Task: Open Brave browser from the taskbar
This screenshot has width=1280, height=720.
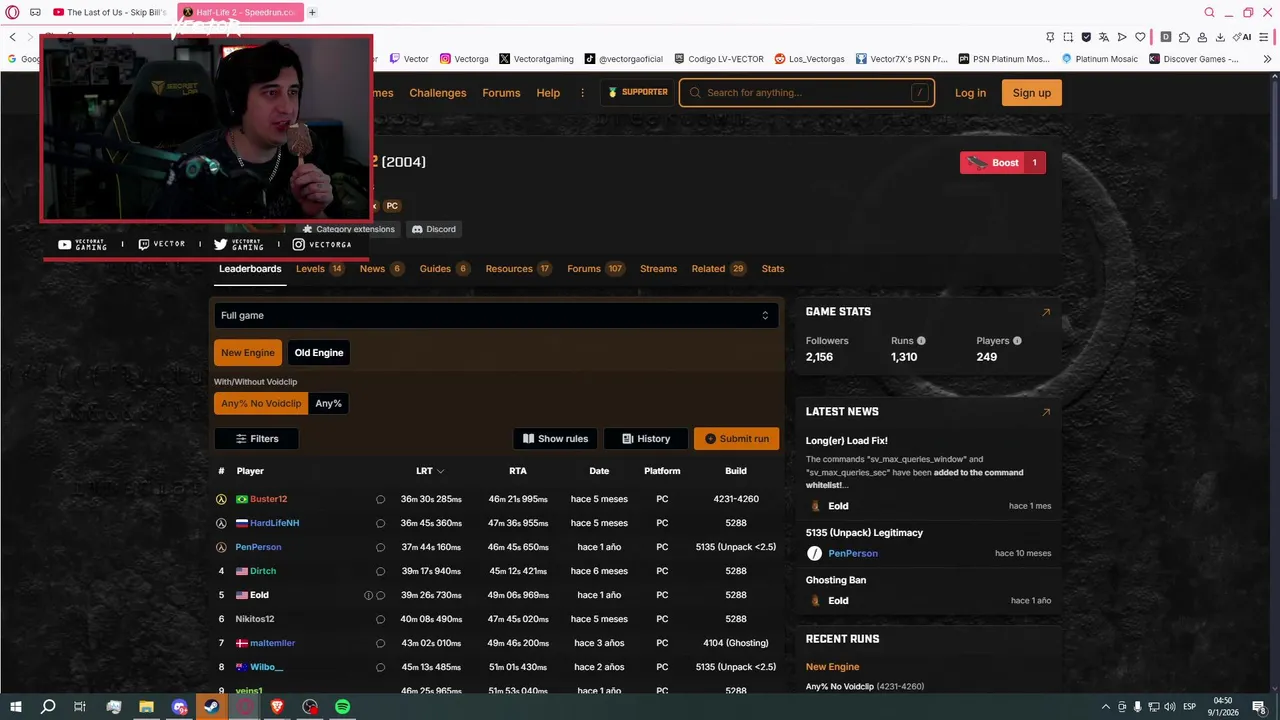Action: click(277, 707)
